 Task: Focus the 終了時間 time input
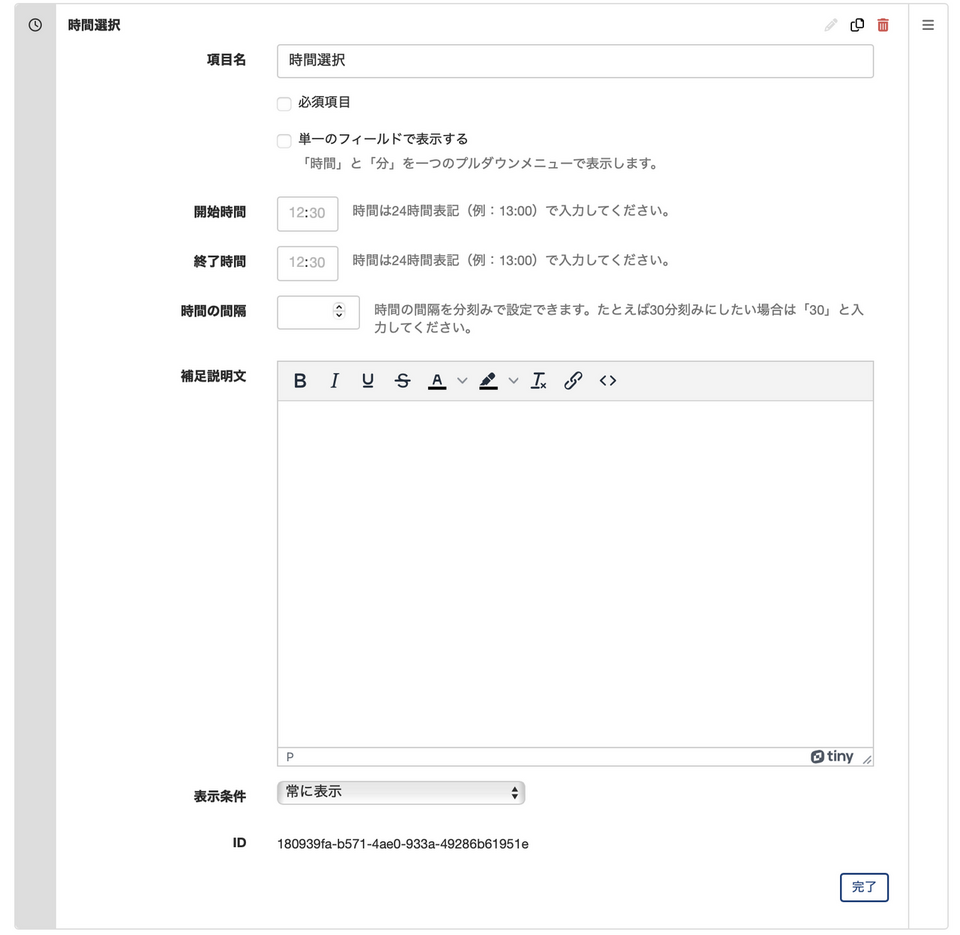(x=307, y=263)
